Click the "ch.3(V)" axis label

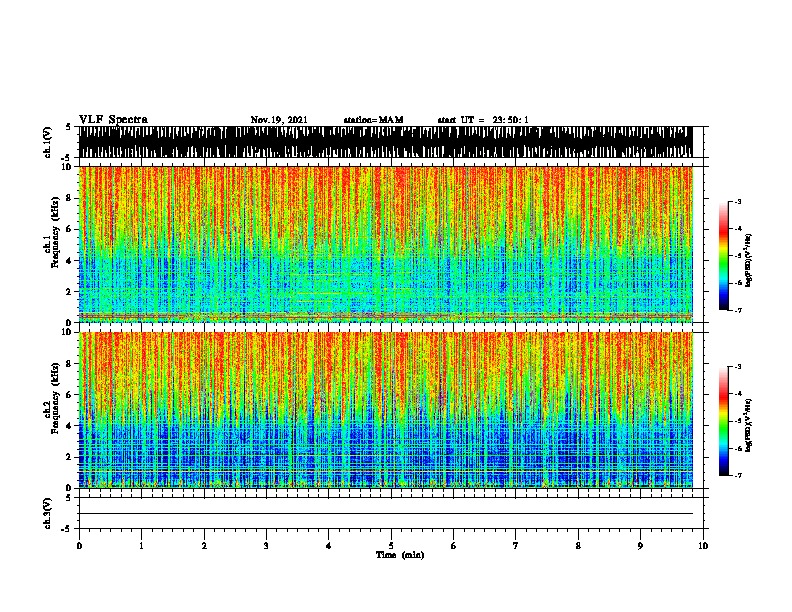tap(48, 514)
